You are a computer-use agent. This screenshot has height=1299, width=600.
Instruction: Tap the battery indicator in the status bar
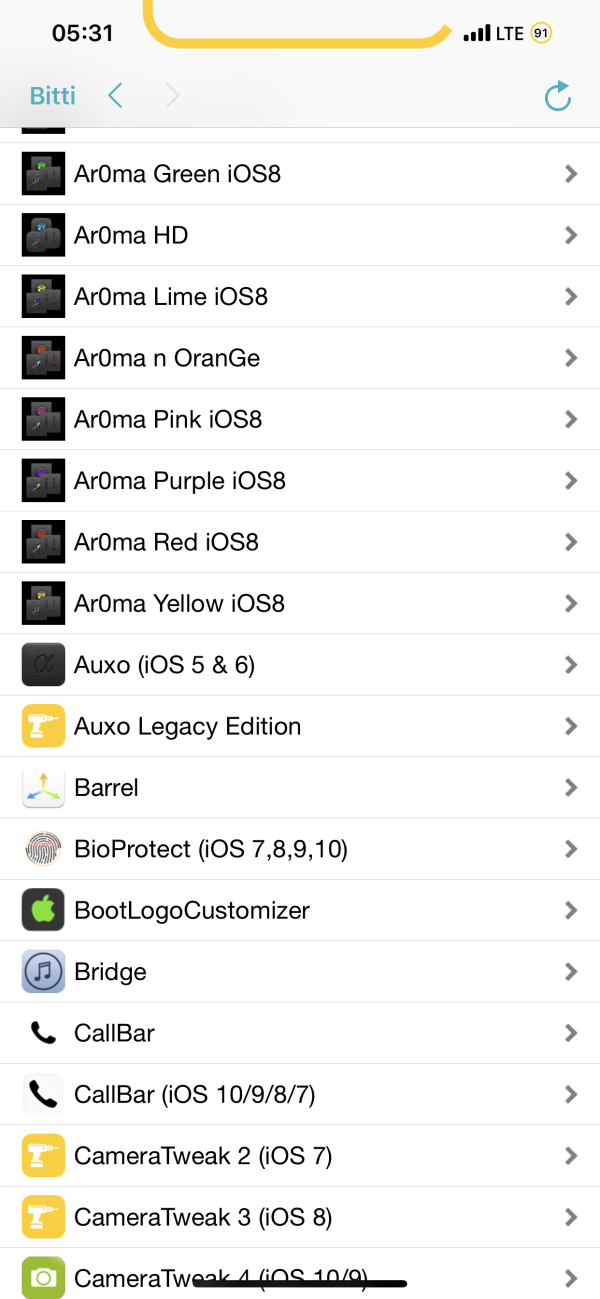tap(541, 33)
